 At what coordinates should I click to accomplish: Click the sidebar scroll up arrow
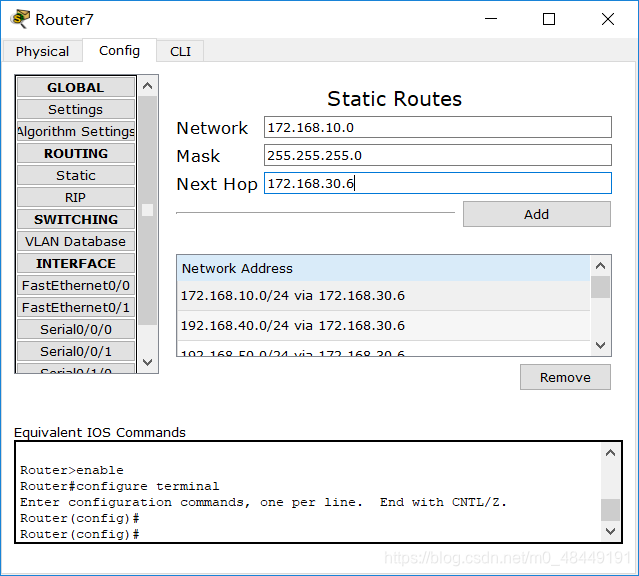point(148,86)
